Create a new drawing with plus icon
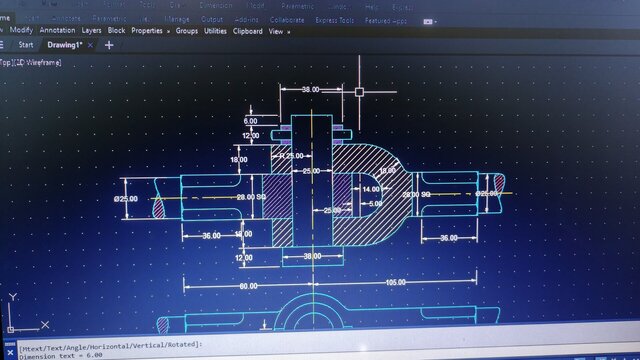 (x=109, y=45)
